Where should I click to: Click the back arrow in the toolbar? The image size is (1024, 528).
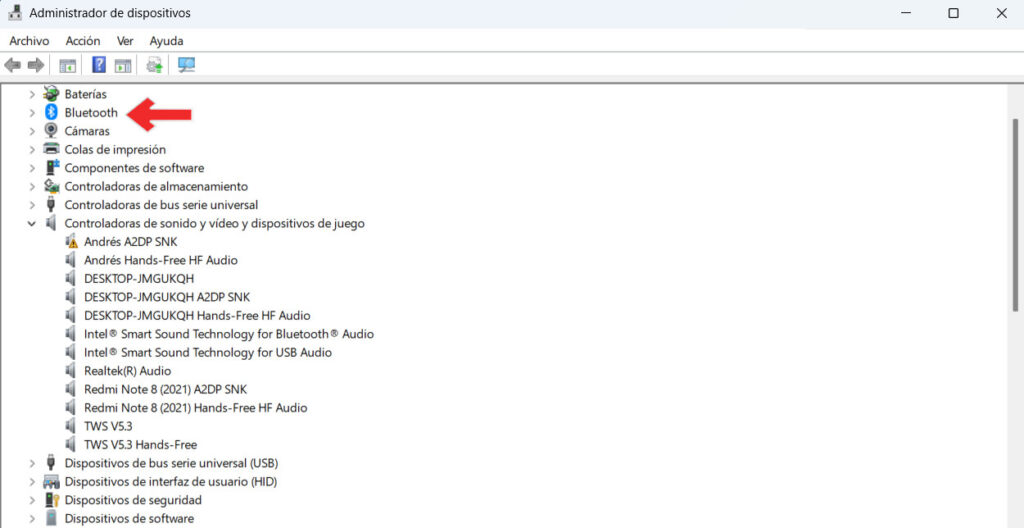(x=12, y=65)
